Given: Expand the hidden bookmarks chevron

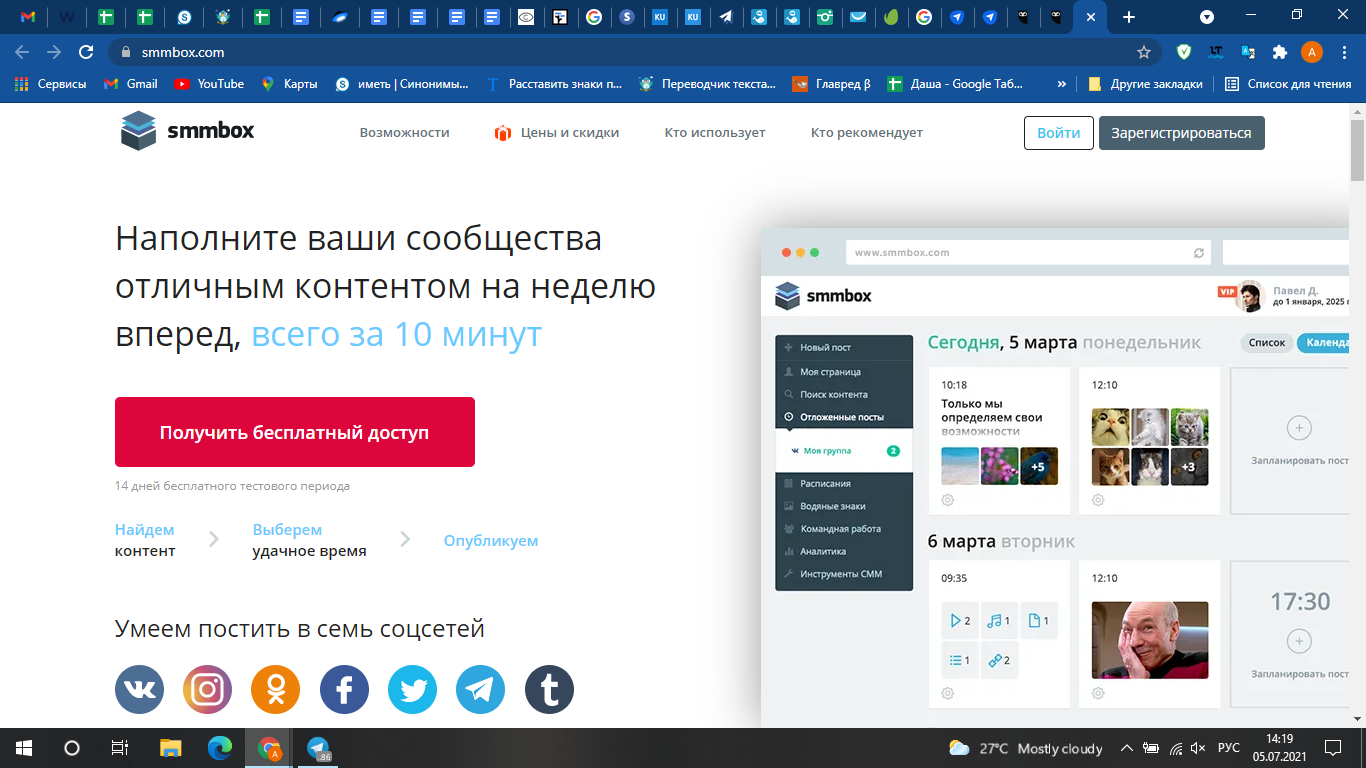Looking at the screenshot, I should (x=1061, y=84).
